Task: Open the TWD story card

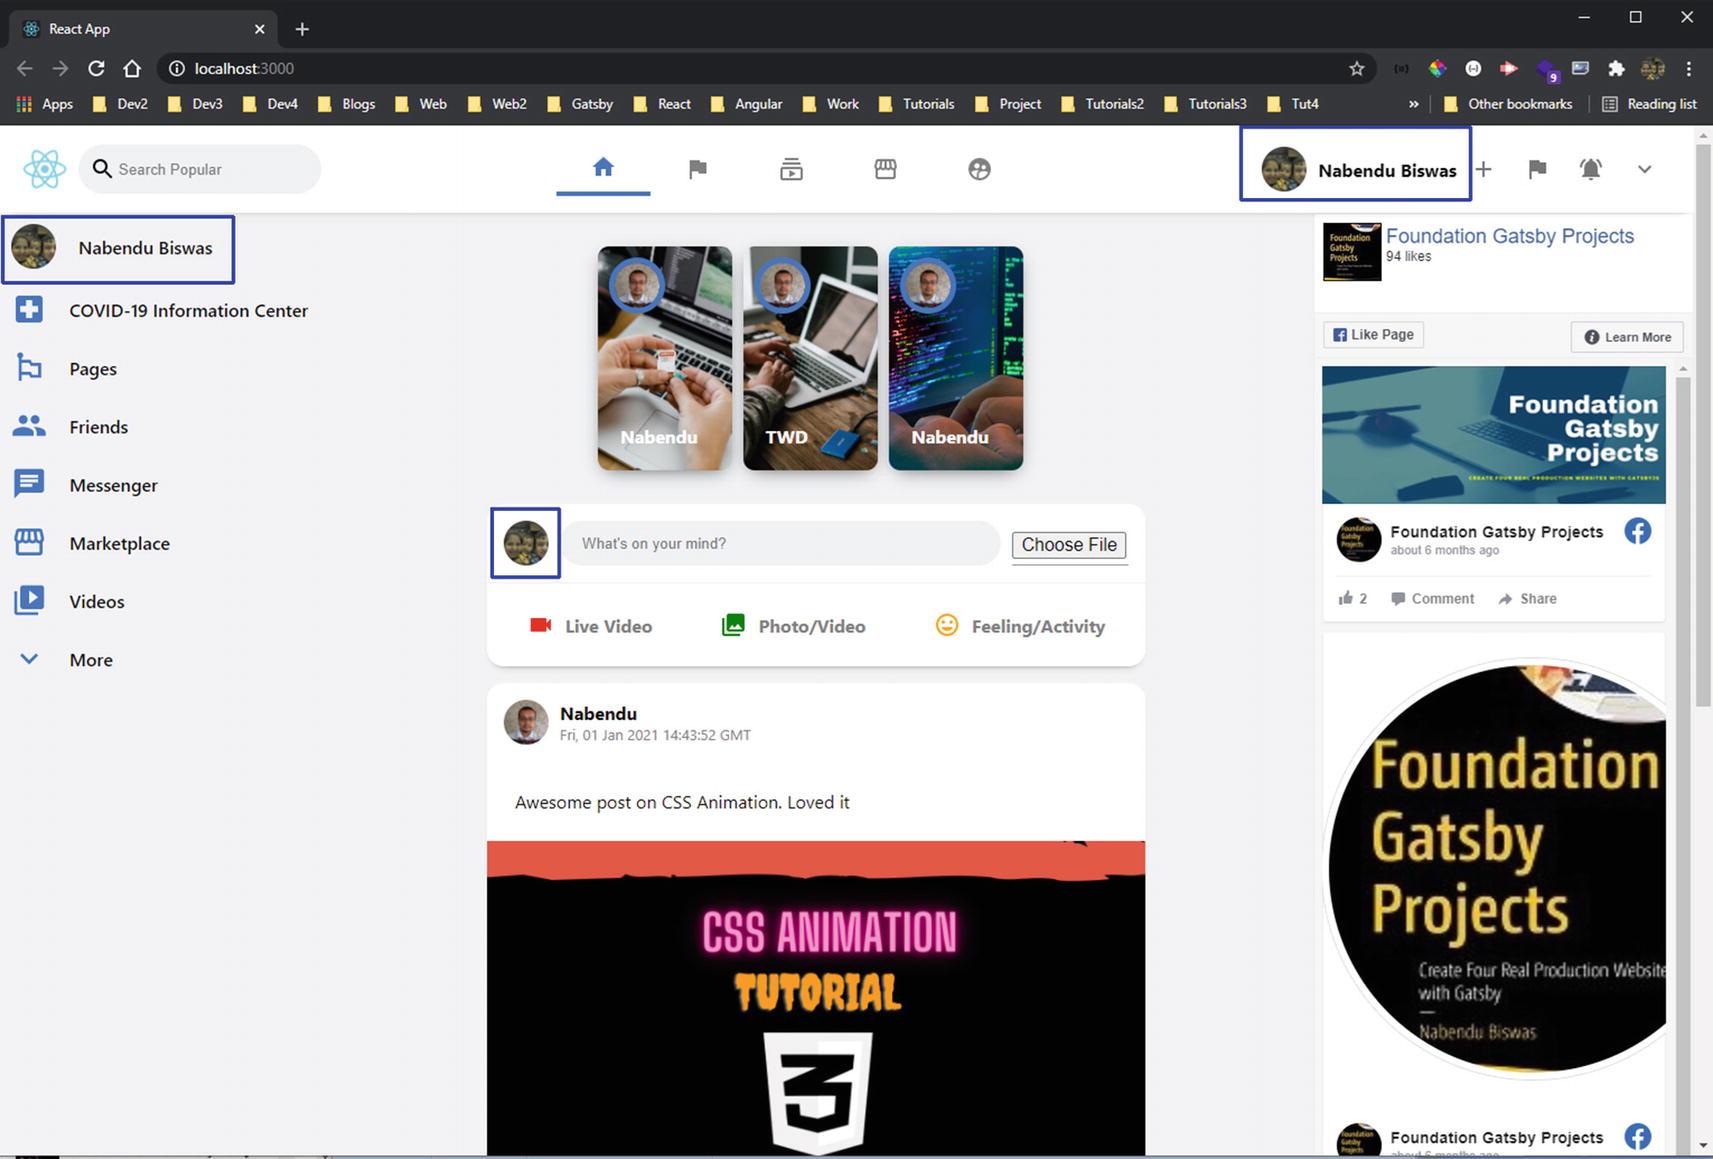Action: (810, 358)
